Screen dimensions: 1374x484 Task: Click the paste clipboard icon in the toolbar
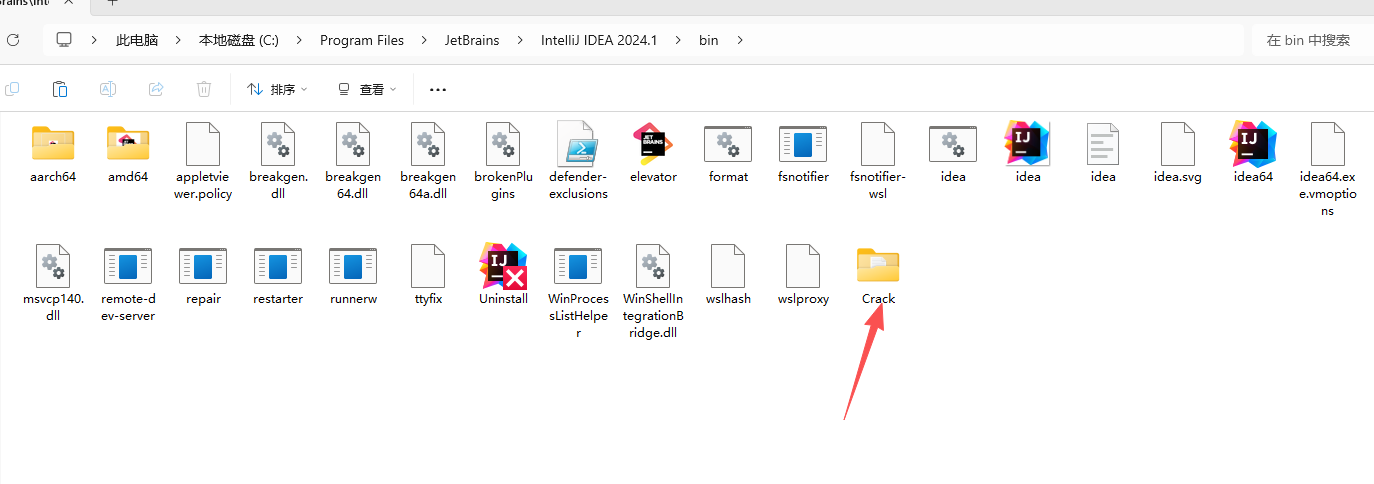tap(60, 89)
